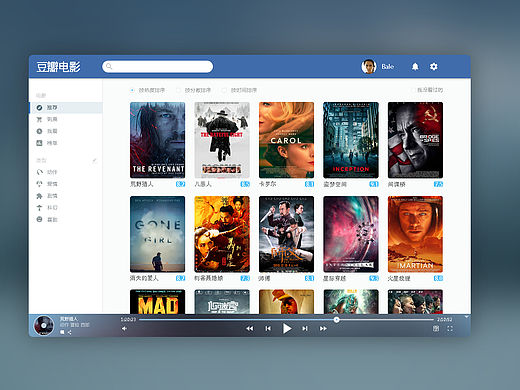520x390 pixels.
Task: Click the share icon under the now-playing title
Action: (69, 332)
